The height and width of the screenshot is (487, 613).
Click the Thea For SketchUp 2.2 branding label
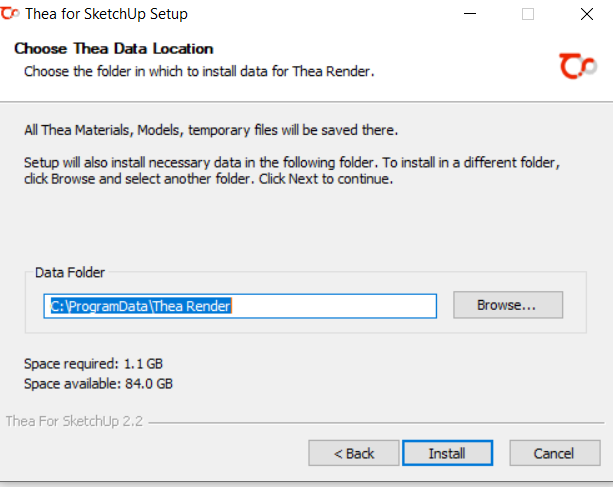click(74, 421)
